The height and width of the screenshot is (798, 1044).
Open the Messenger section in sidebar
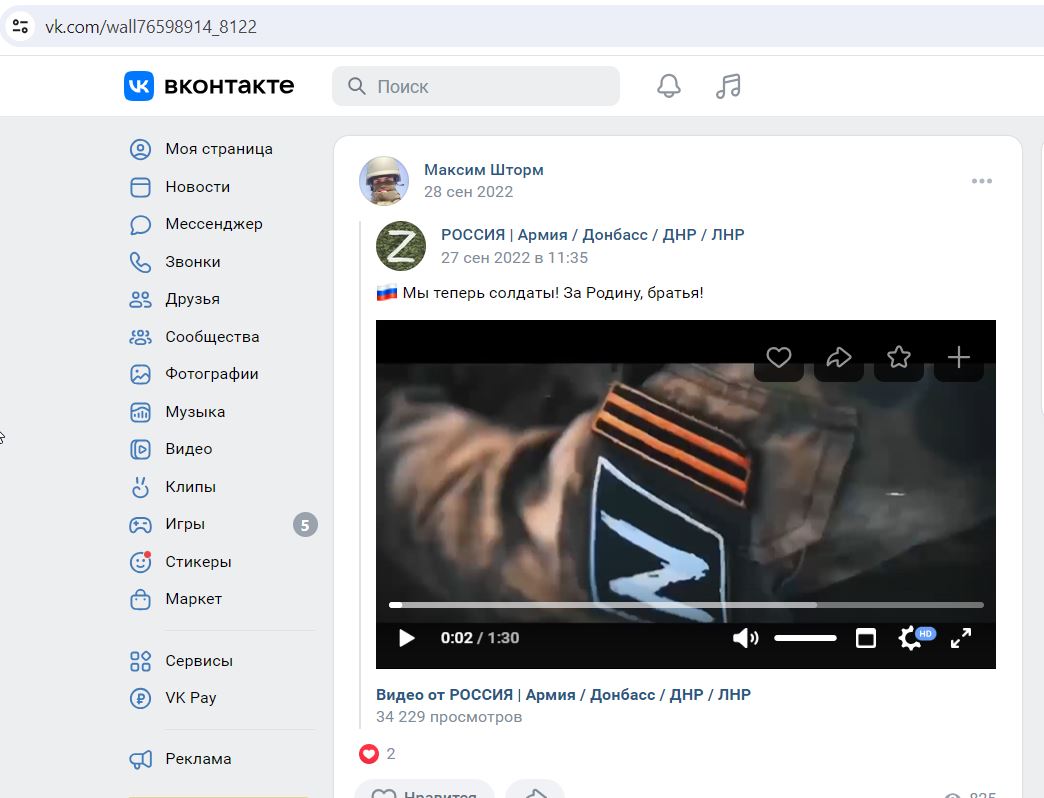pos(213,224)
